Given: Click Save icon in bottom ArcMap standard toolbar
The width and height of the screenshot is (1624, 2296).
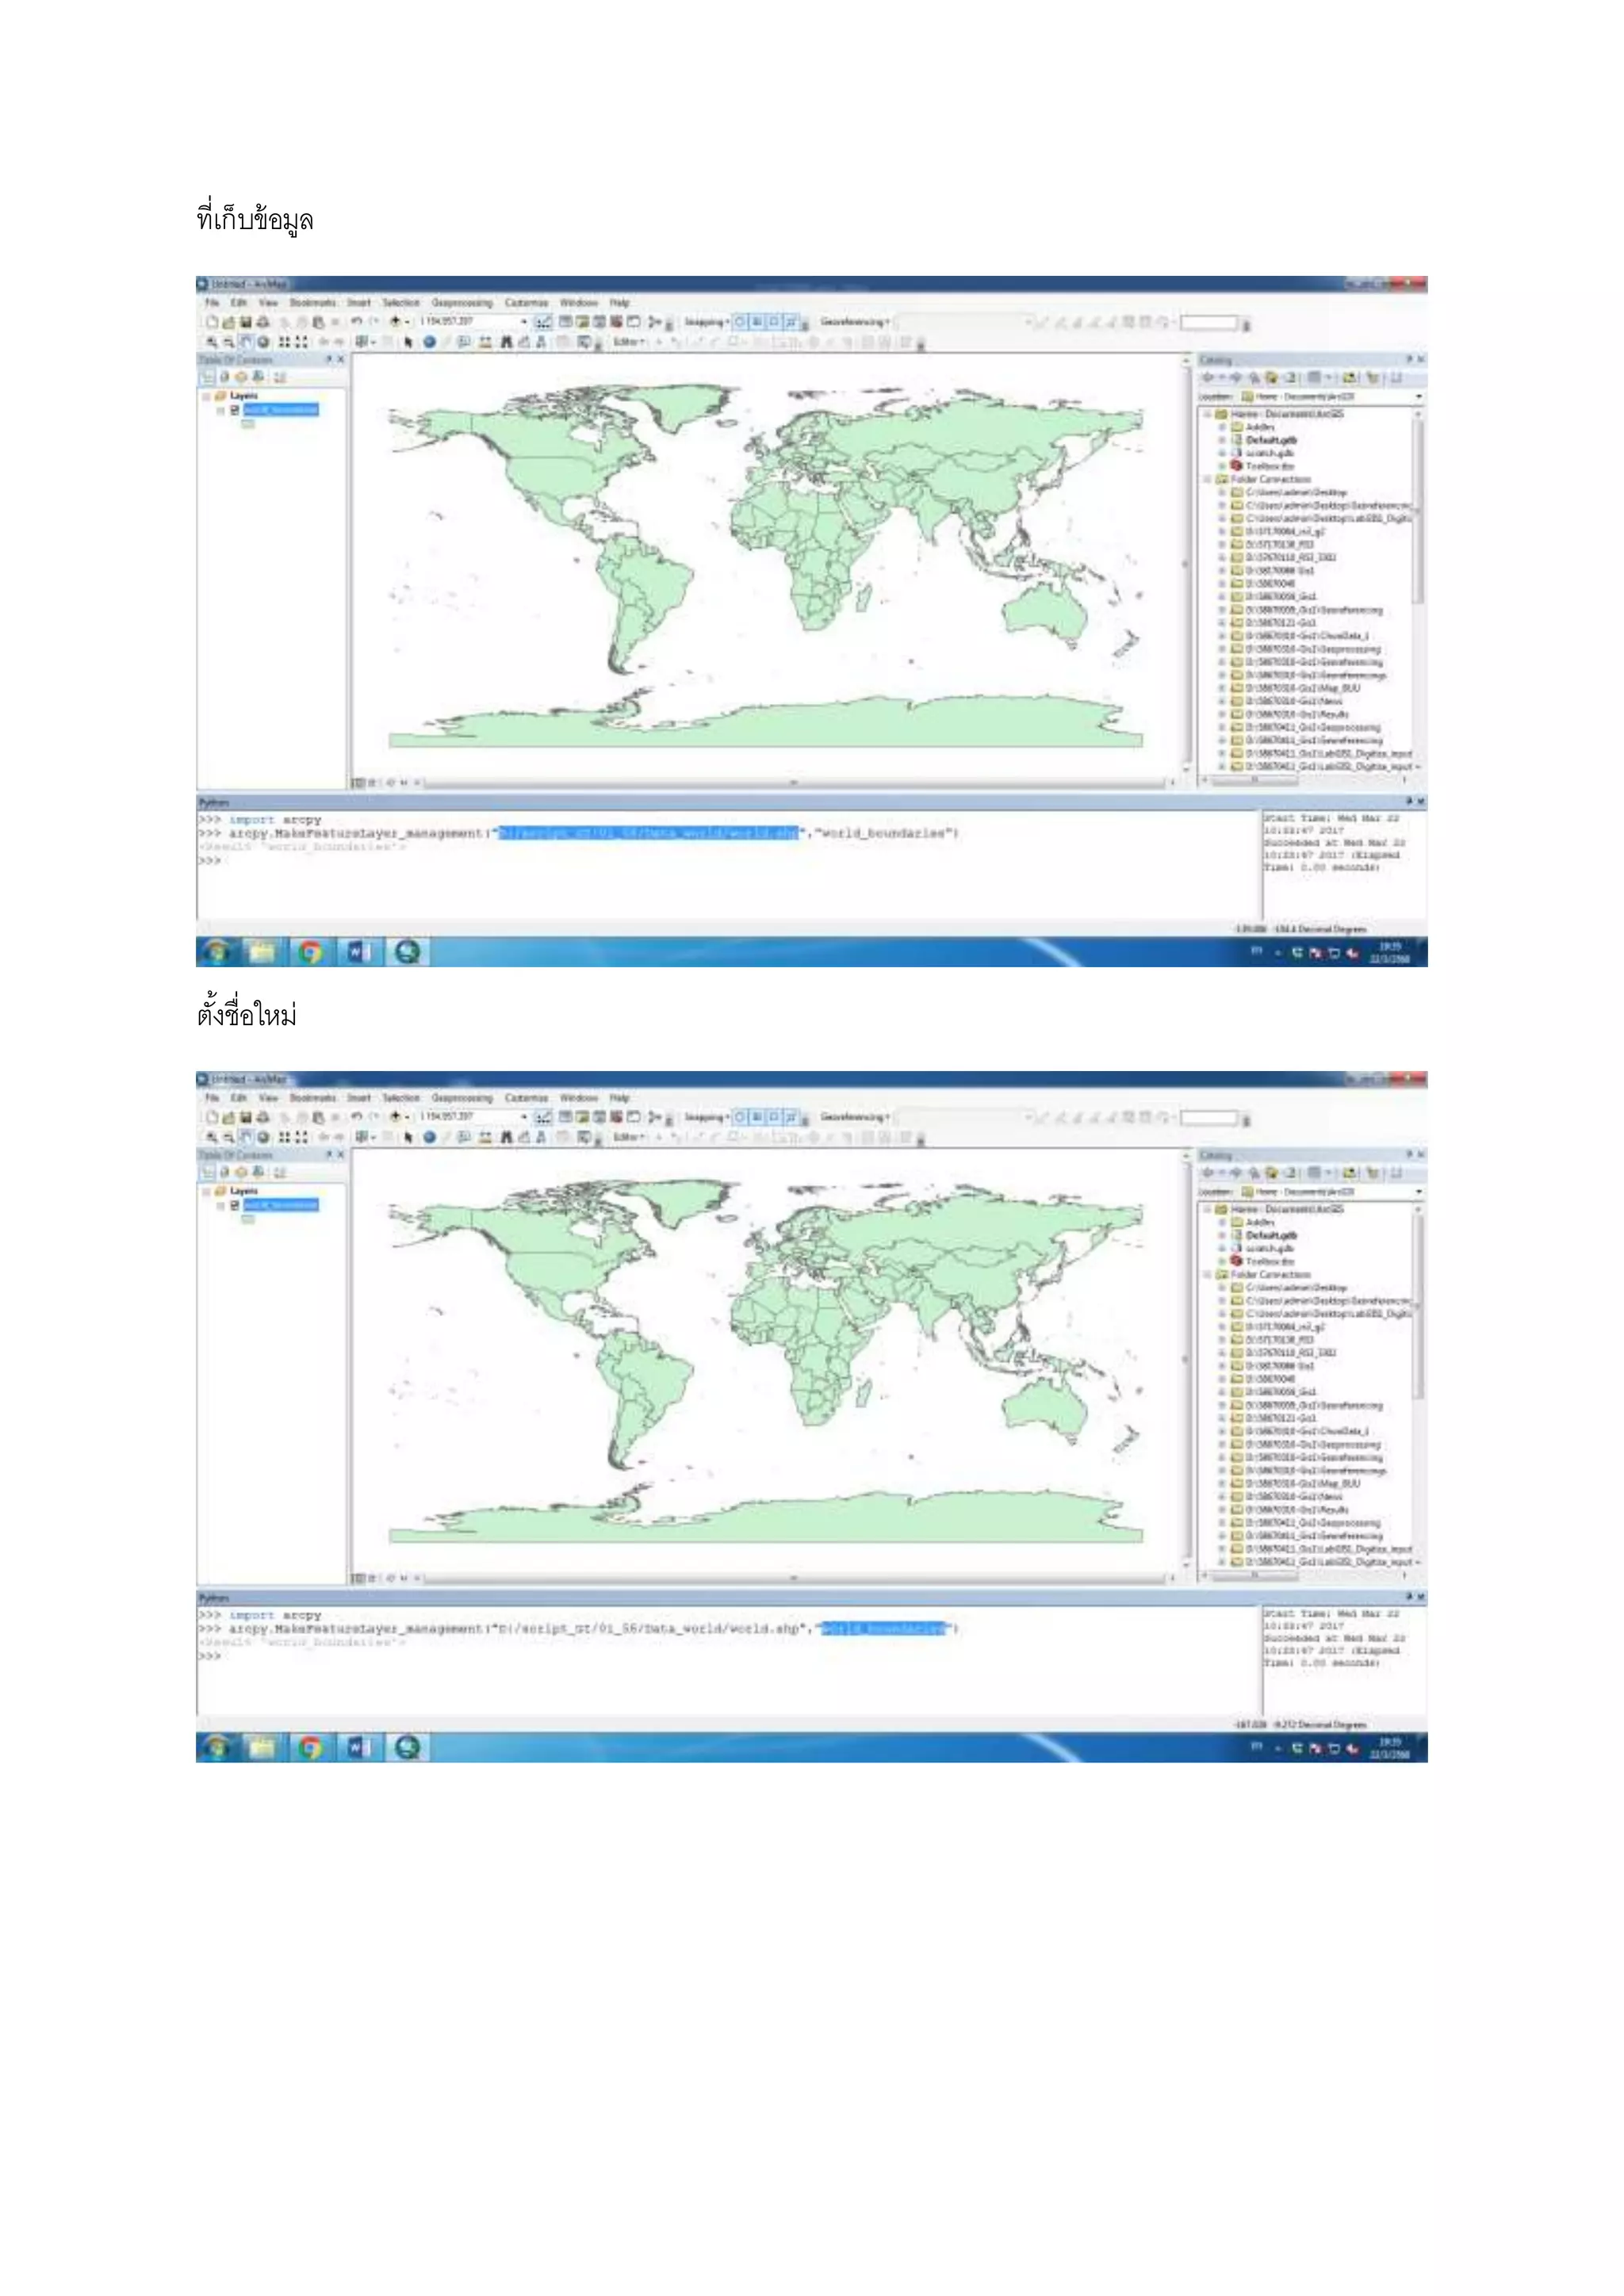Looking at the screenshot, I should (246, 1117).
